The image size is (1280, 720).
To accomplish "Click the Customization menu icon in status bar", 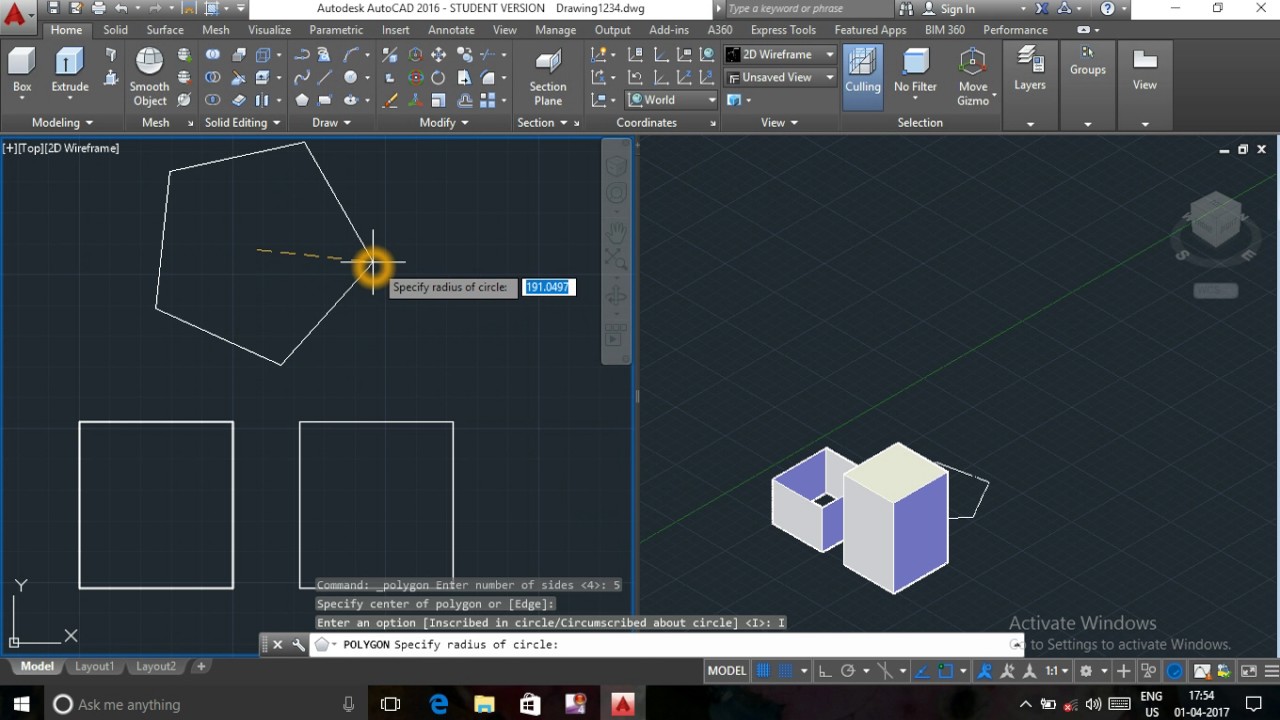I will [1271, 671].
